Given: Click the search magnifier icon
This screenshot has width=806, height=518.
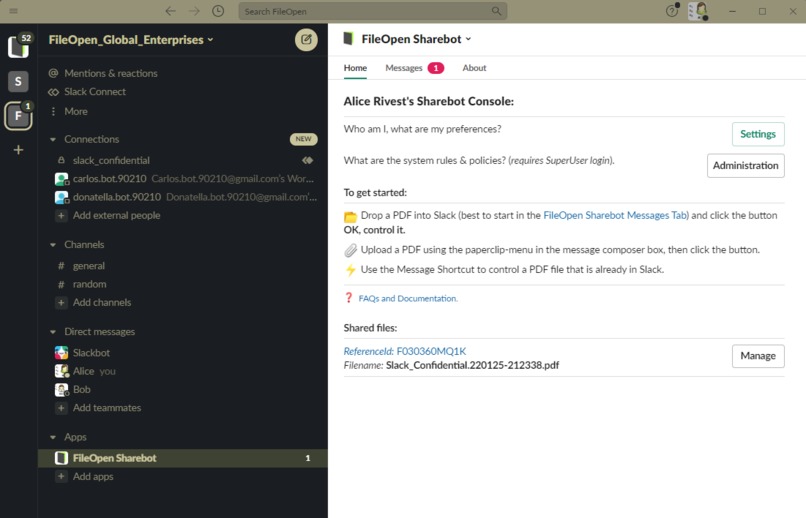Looking at the screenshot, I should [x=496, y=11].
